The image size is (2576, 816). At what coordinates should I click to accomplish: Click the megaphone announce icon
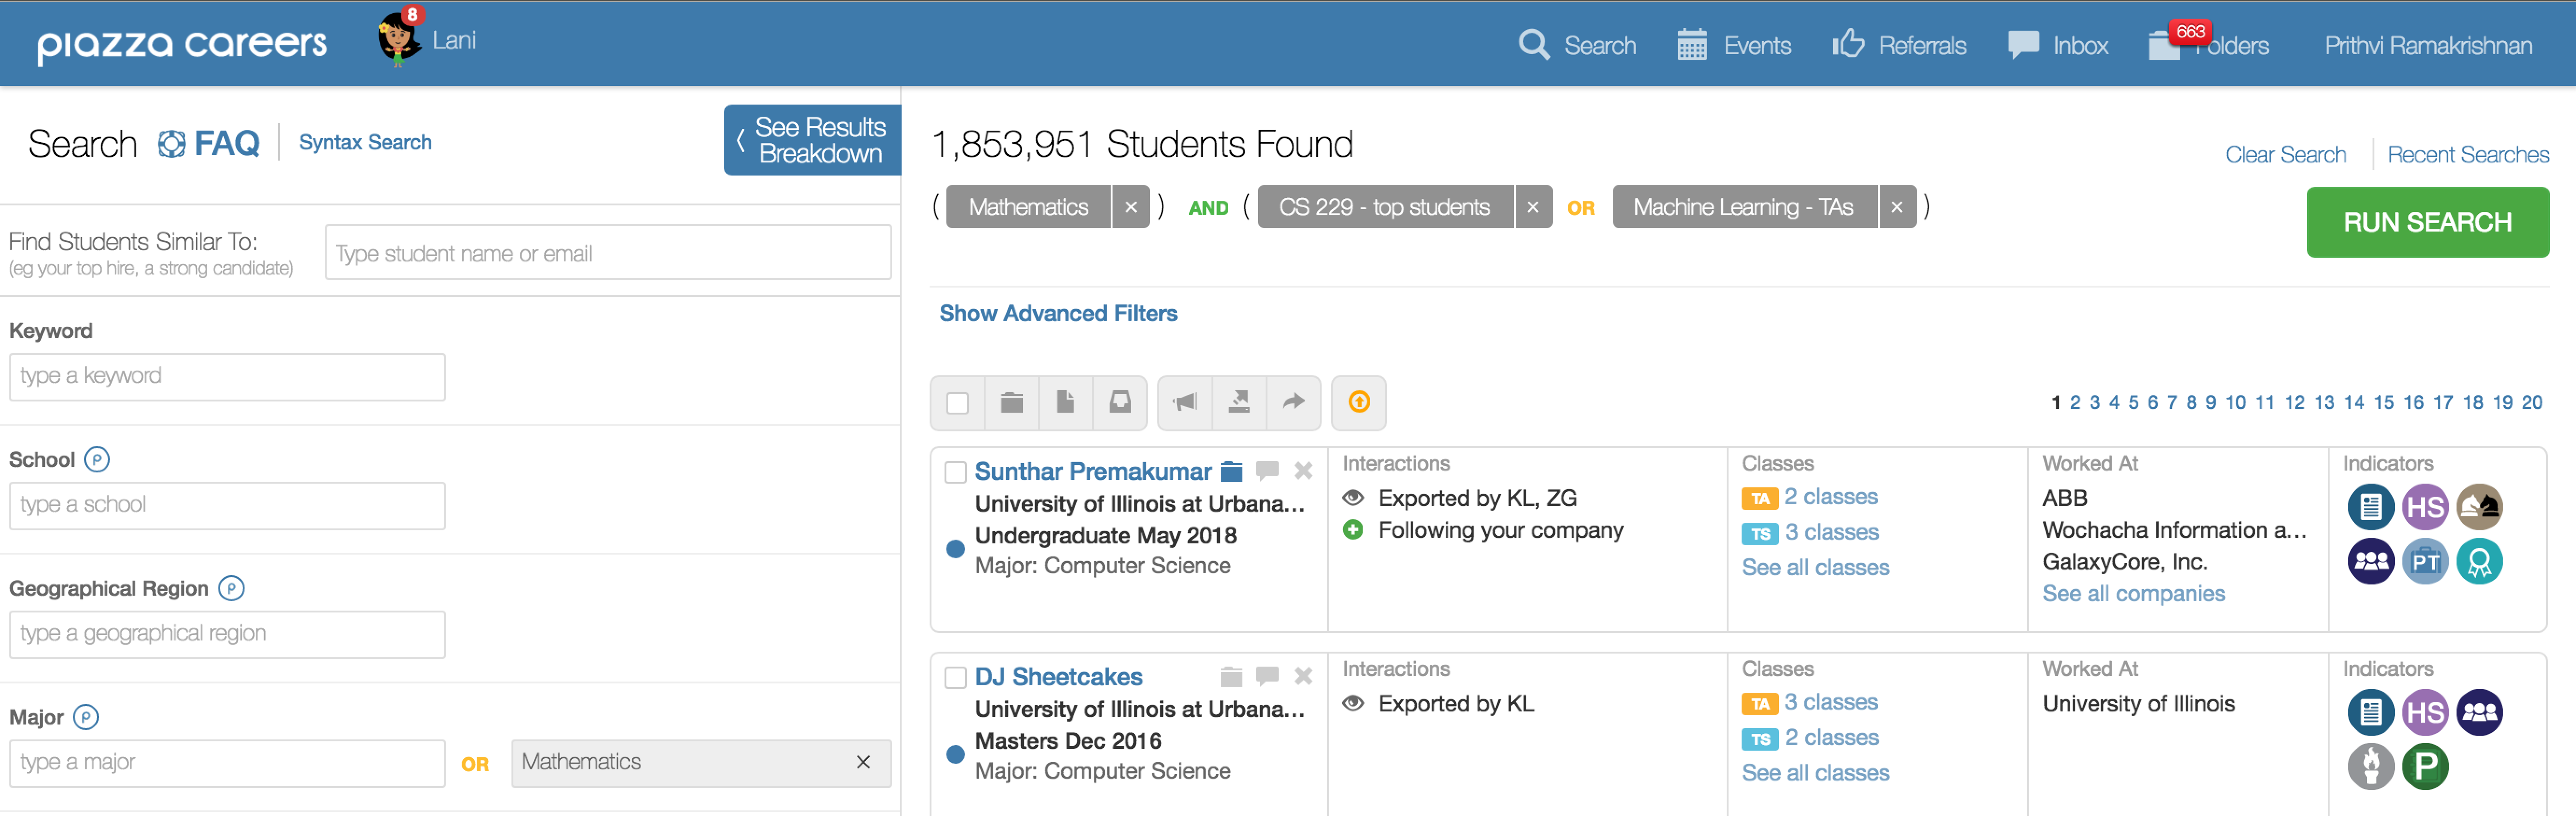(x=1185, y=402)
